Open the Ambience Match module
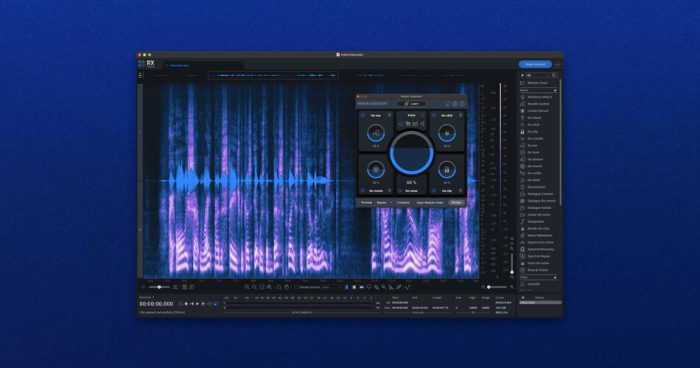Viewport: 700px width, 368px height. (x=539, y=97)
